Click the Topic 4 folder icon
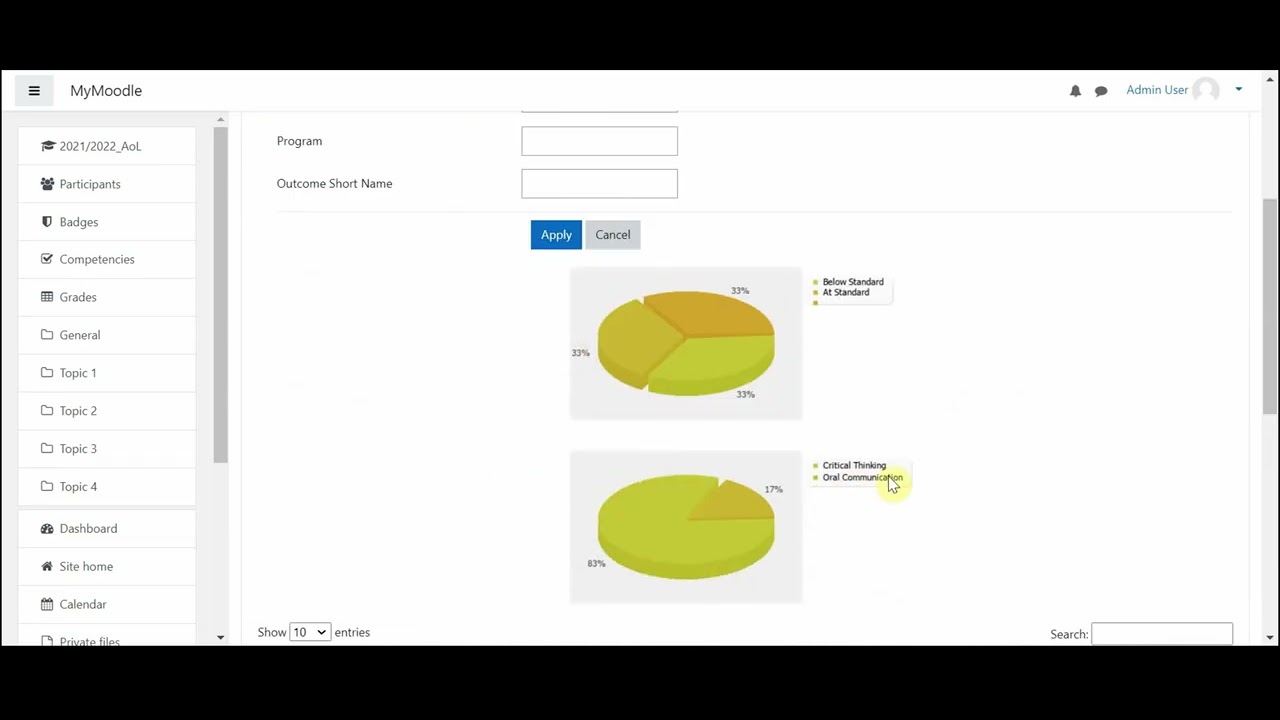 point(47,487)
